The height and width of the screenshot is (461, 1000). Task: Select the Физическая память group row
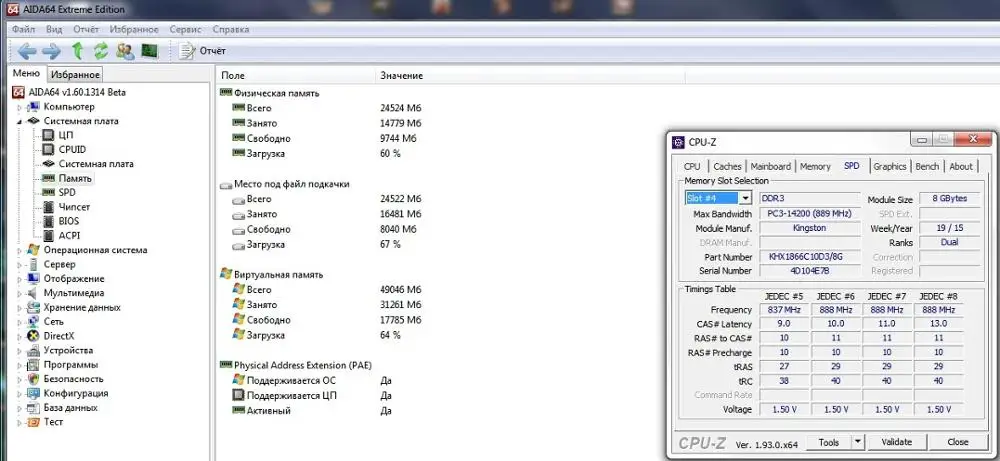pos(276,93)
